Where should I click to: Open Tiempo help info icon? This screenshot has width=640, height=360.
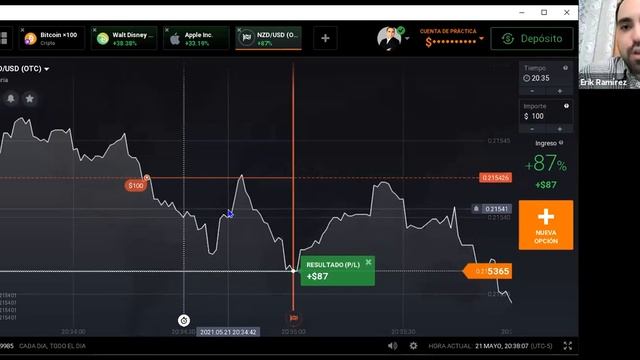[x=565, y=68]
